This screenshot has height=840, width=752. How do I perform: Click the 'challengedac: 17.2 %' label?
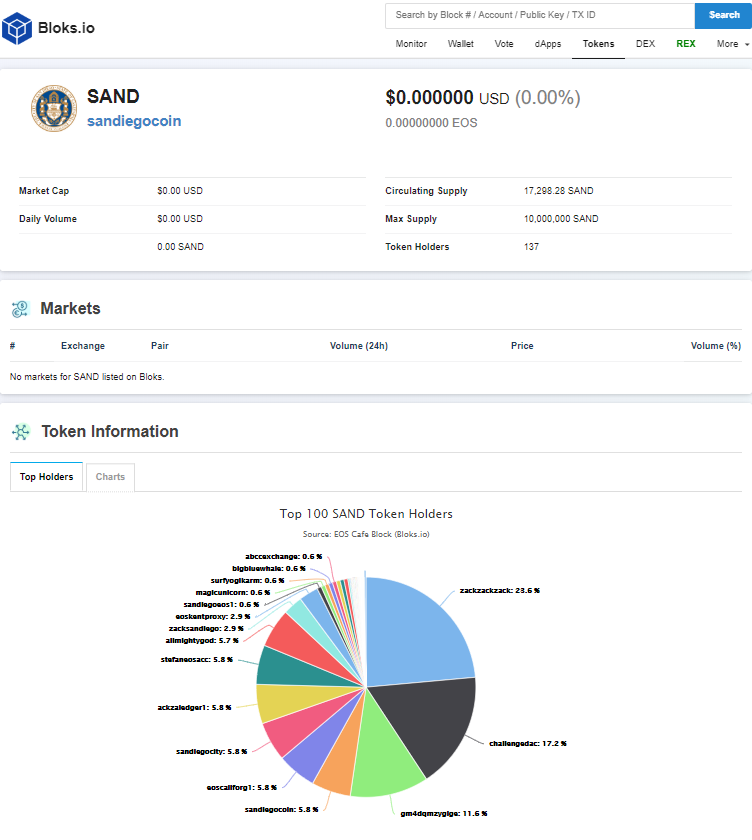pyautogui.click(x=528, y=744)
